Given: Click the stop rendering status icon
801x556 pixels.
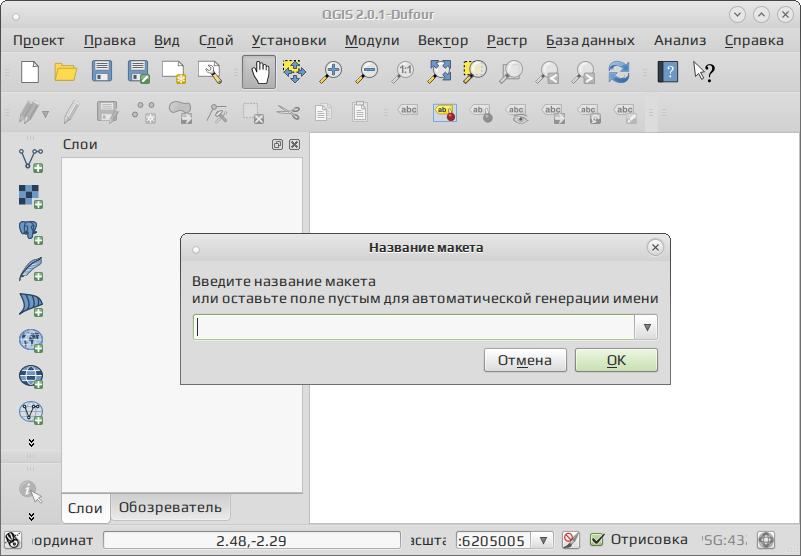Looking at the screenshot, I should pyautogui.click(x=571, y=540).
